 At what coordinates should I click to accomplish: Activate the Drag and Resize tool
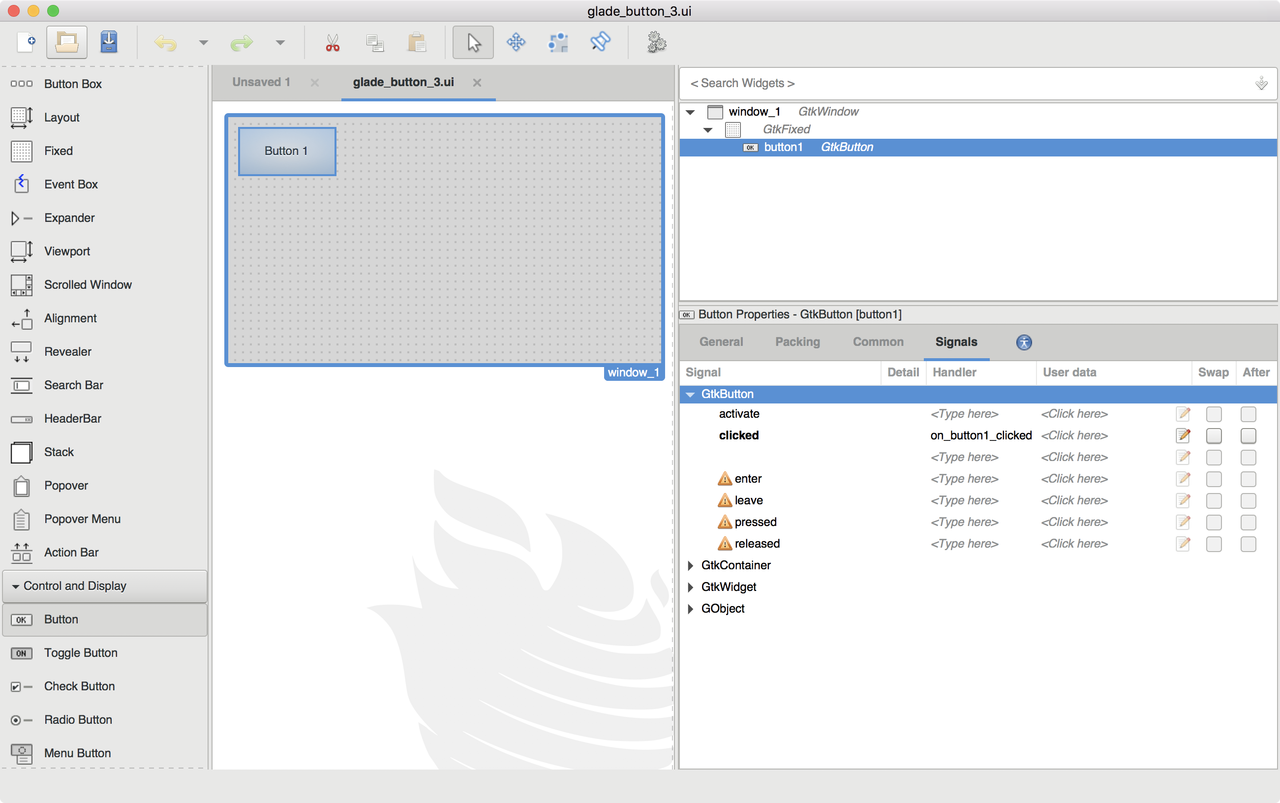[516, 42]
